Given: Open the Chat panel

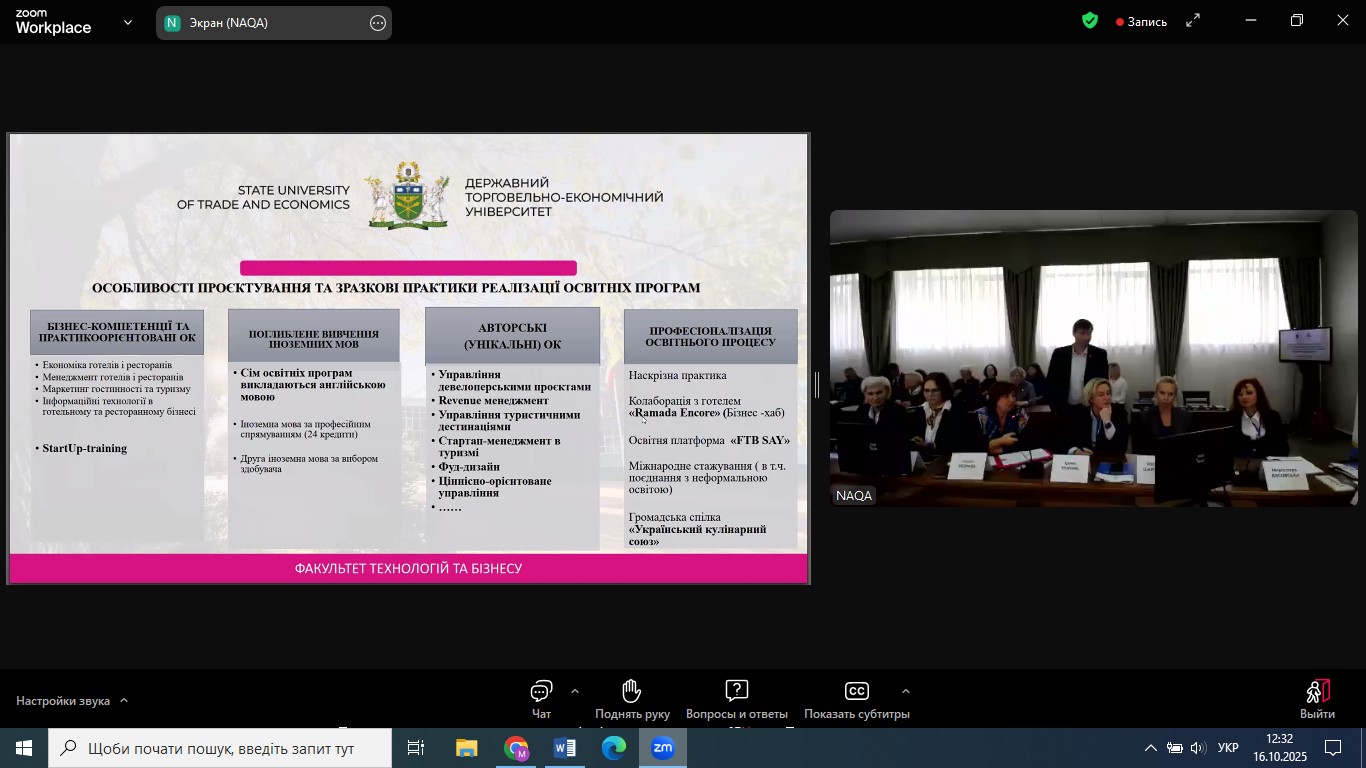Looking at the screenshot, I should [541, 698].
